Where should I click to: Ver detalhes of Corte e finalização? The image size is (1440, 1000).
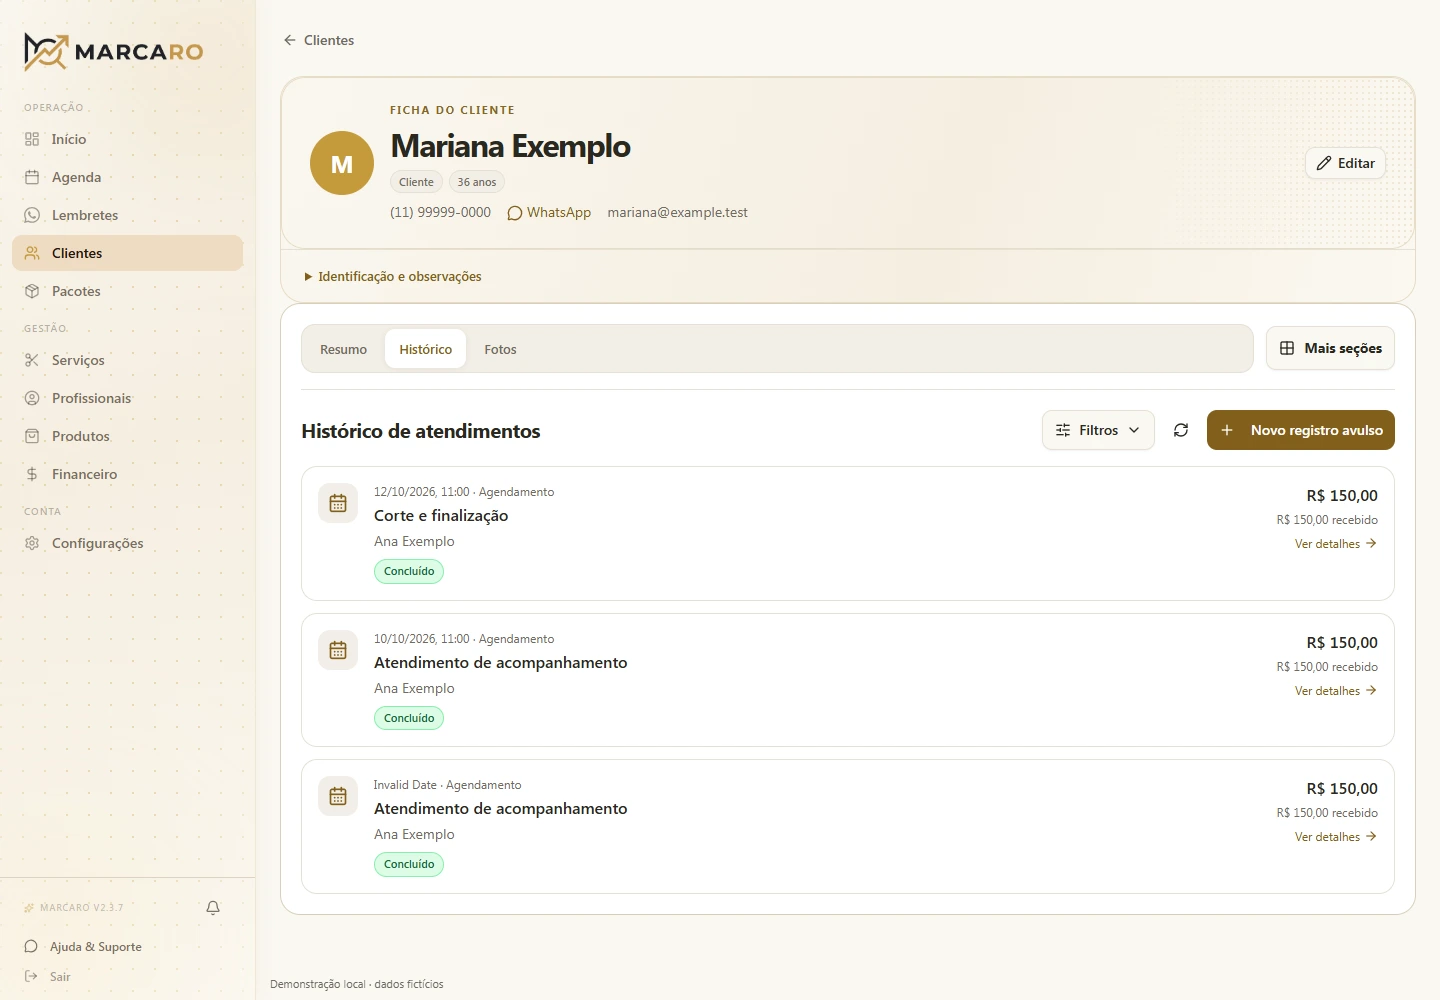(1336, 544)
